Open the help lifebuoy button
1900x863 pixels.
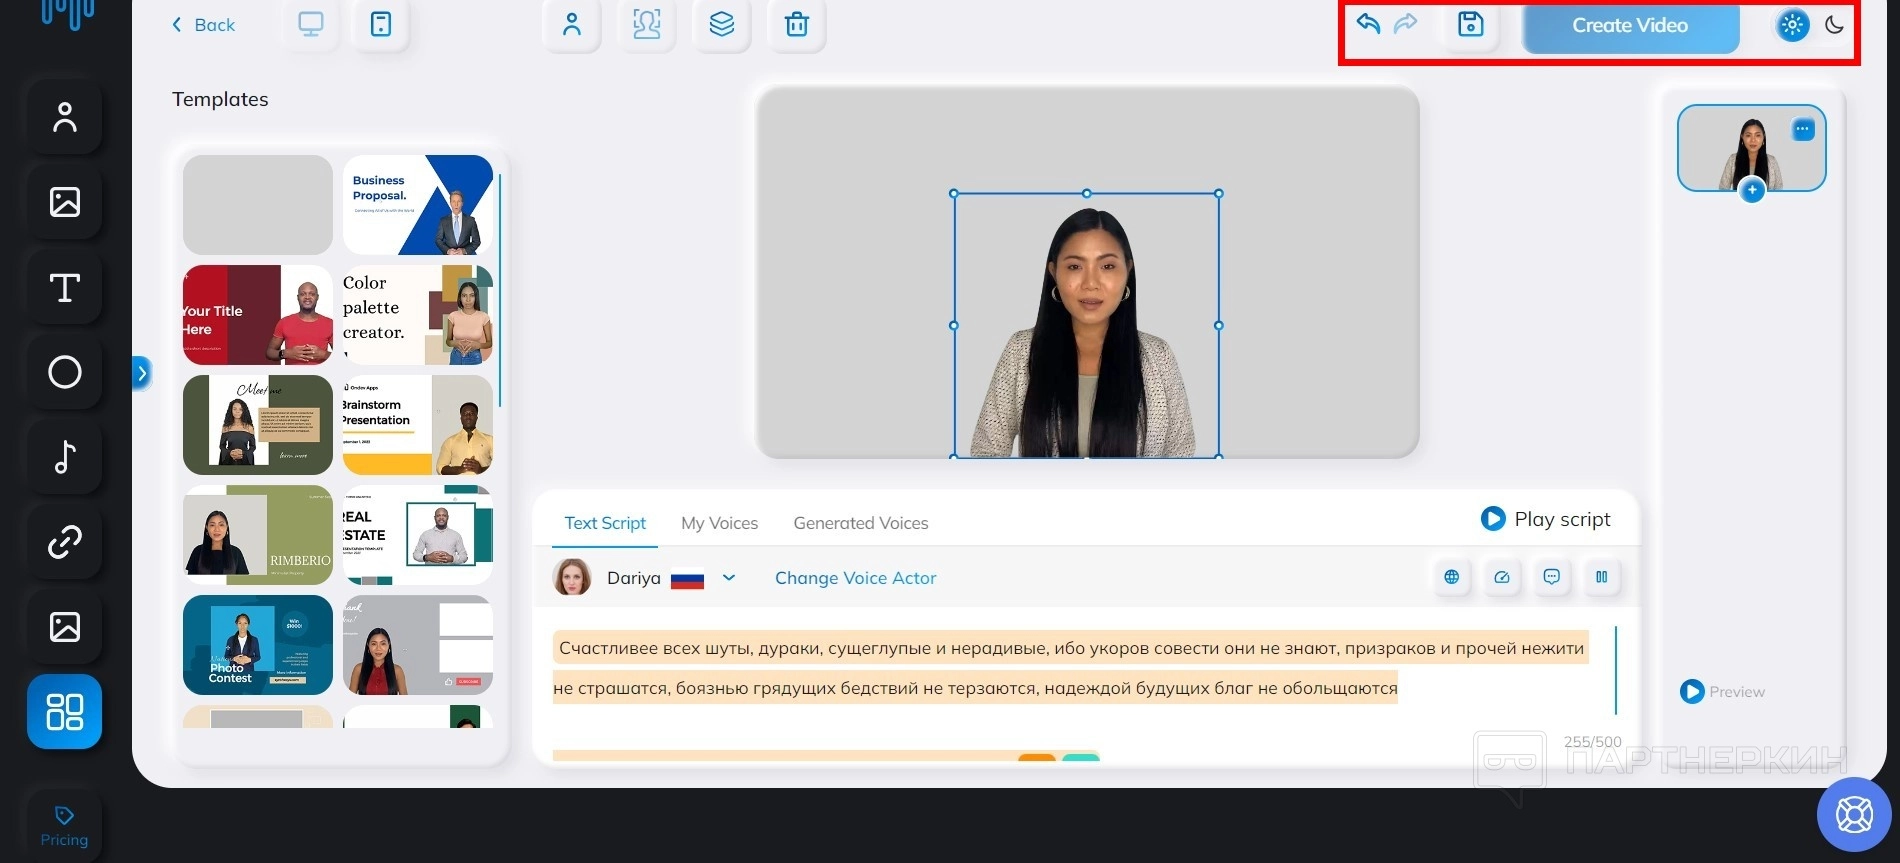tap(1853, 815)
